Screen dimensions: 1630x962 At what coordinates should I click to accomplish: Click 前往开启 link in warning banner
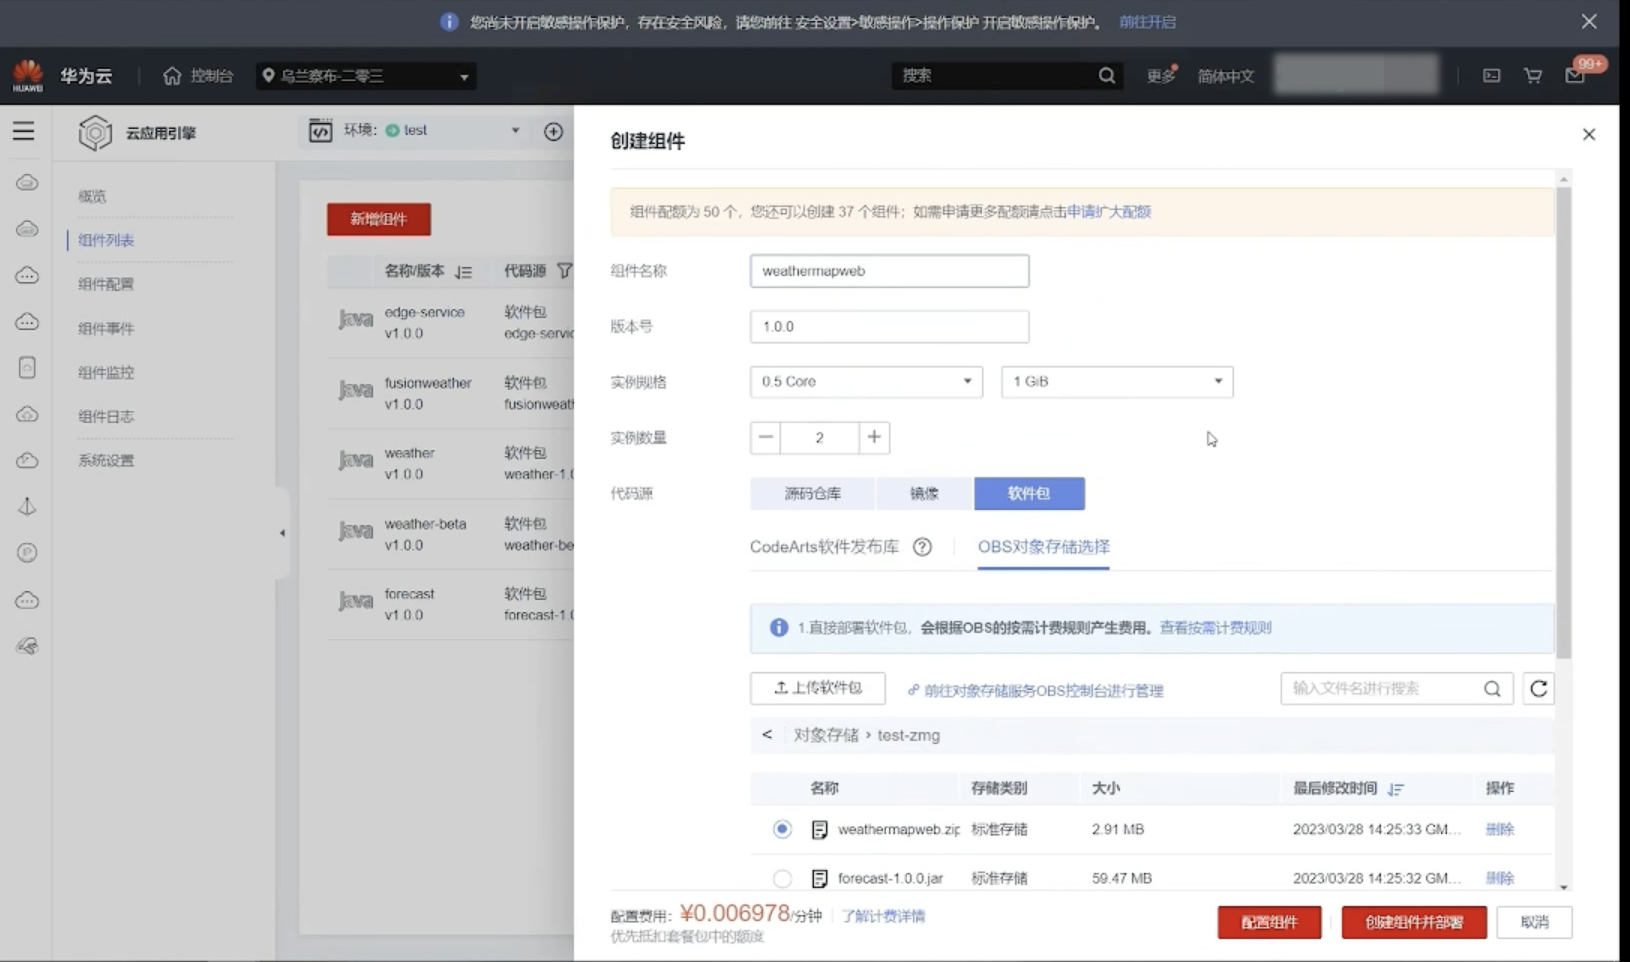point(1147,22)
